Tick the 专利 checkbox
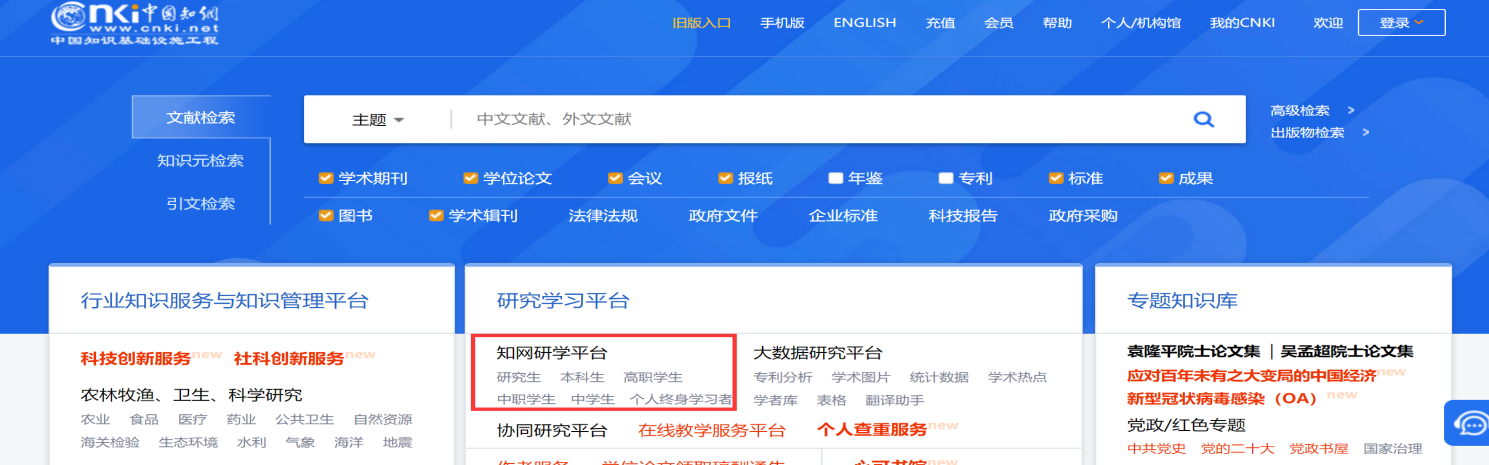1489x465 pixels. [945, 179]
